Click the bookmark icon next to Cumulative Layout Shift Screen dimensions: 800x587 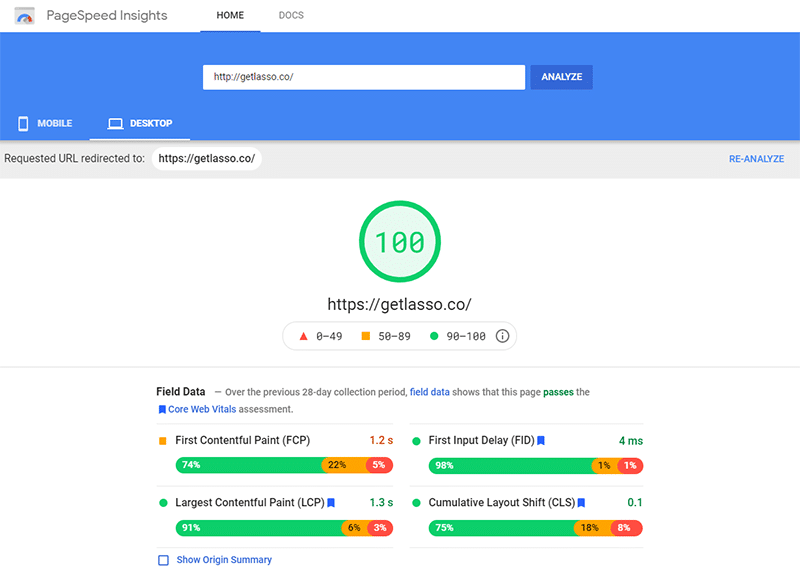(x=581, y=503)
